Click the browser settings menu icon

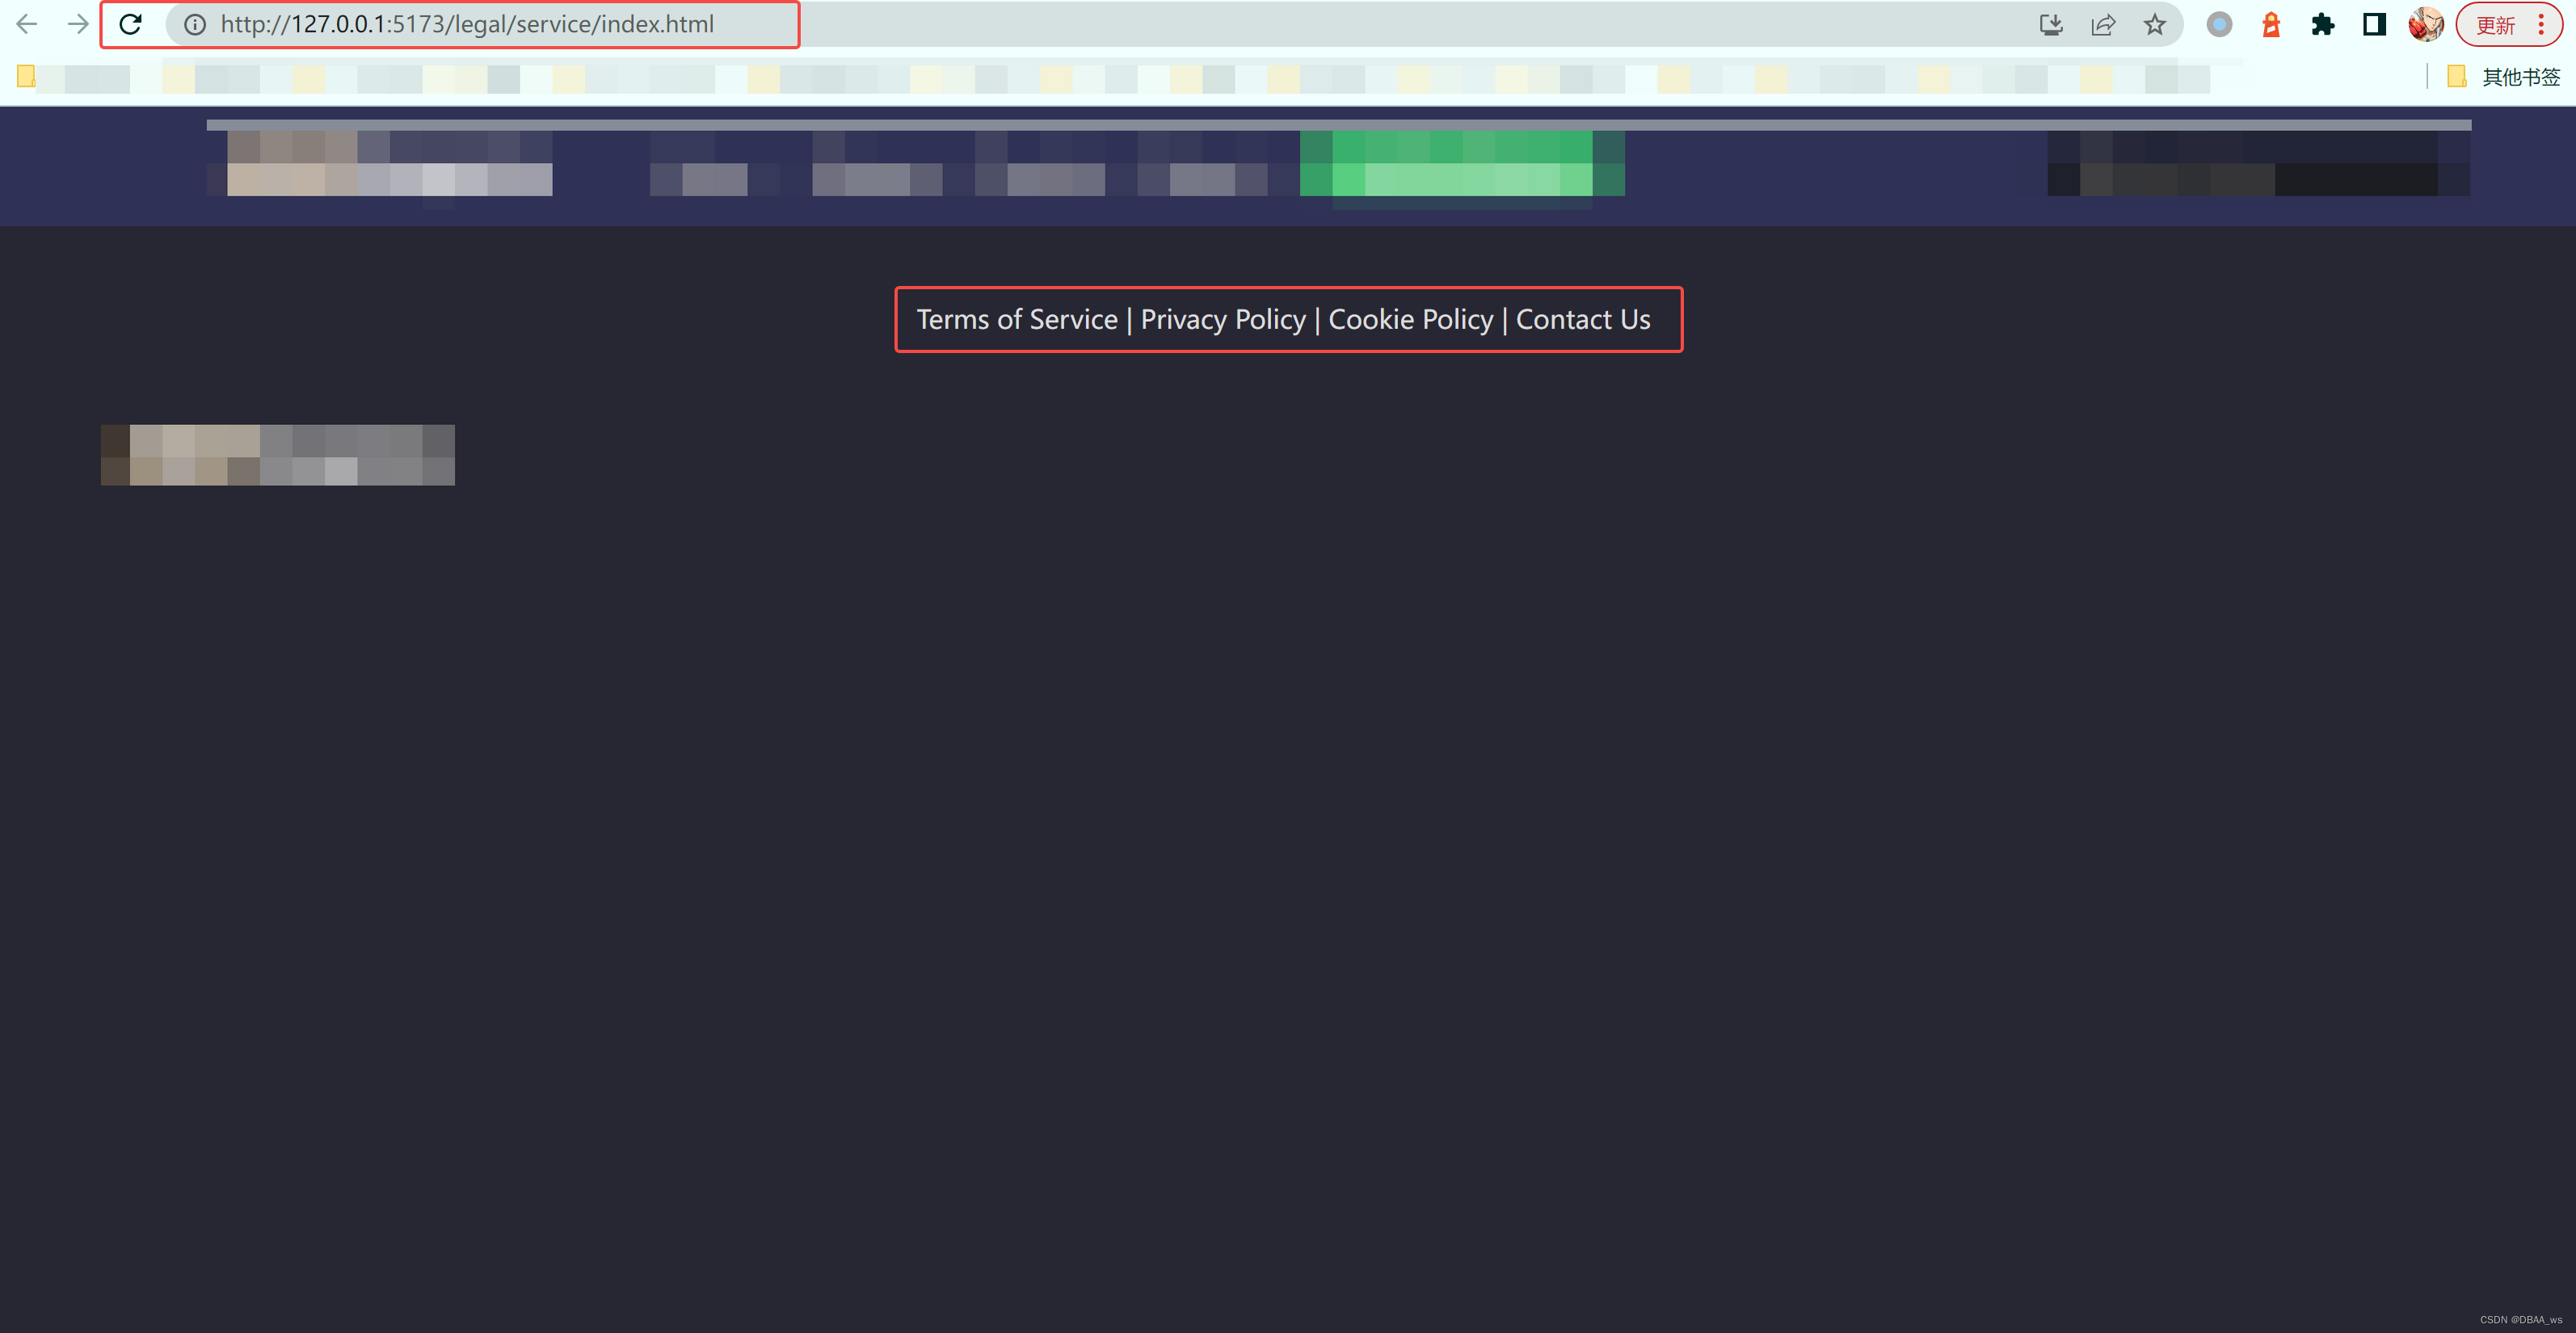tap(2547, 23)
